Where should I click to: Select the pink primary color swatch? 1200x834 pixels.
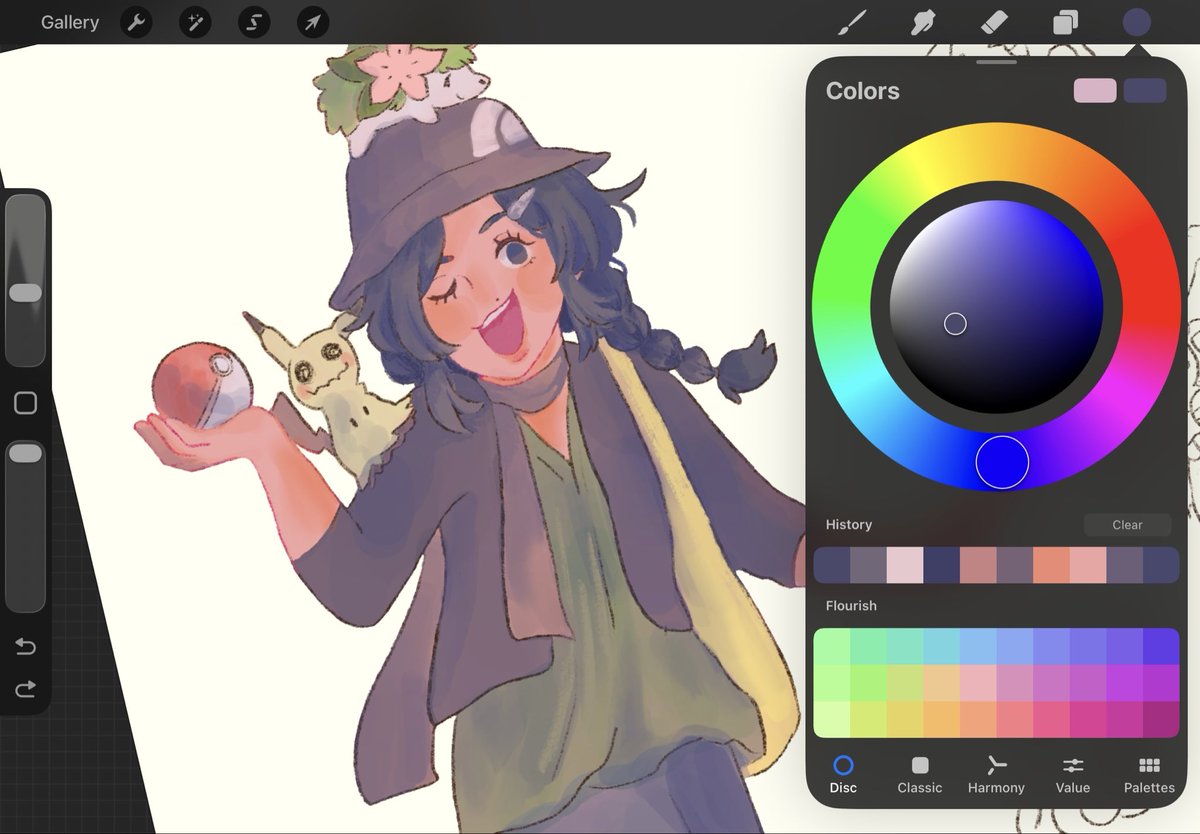click(1095, 91)
